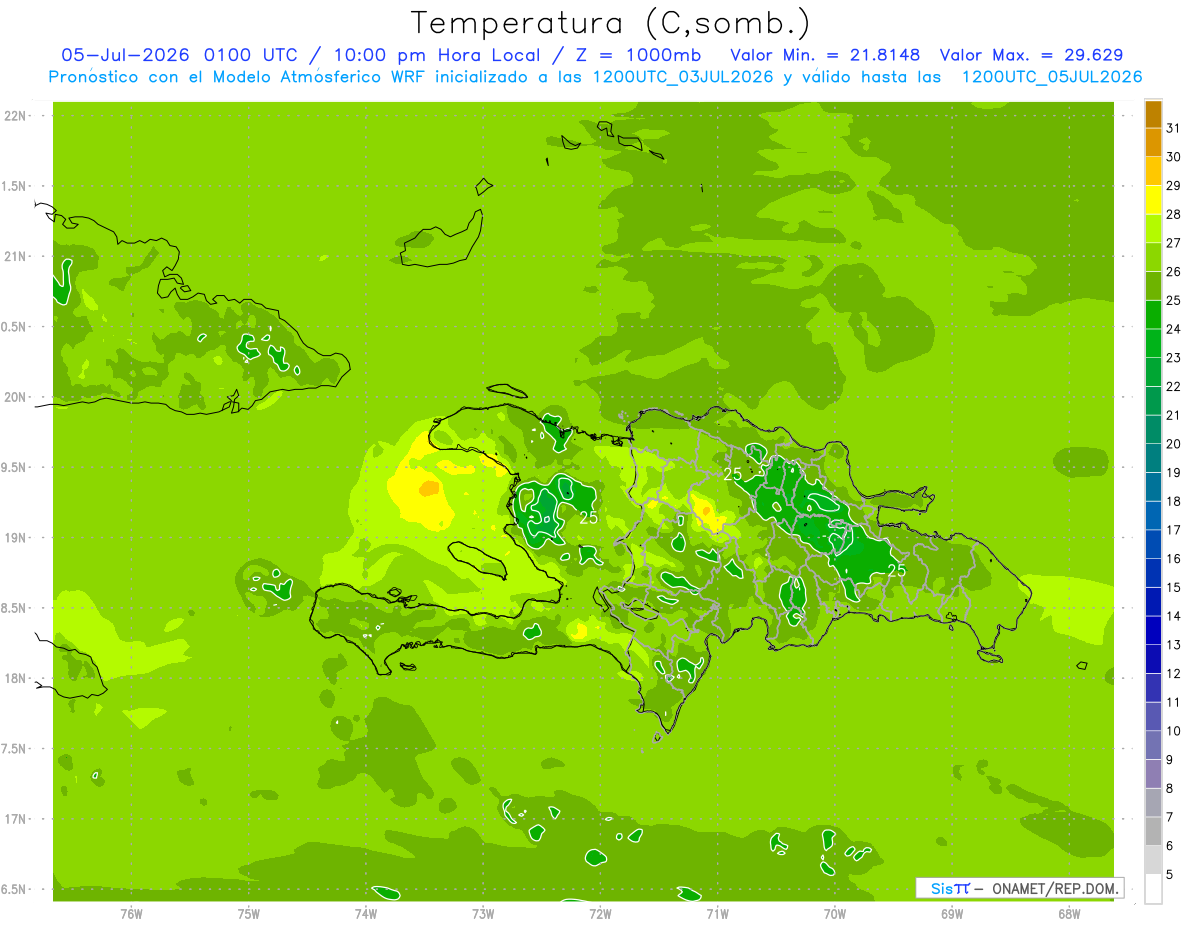Click the 20N latitude axis label

coord(14,397)
